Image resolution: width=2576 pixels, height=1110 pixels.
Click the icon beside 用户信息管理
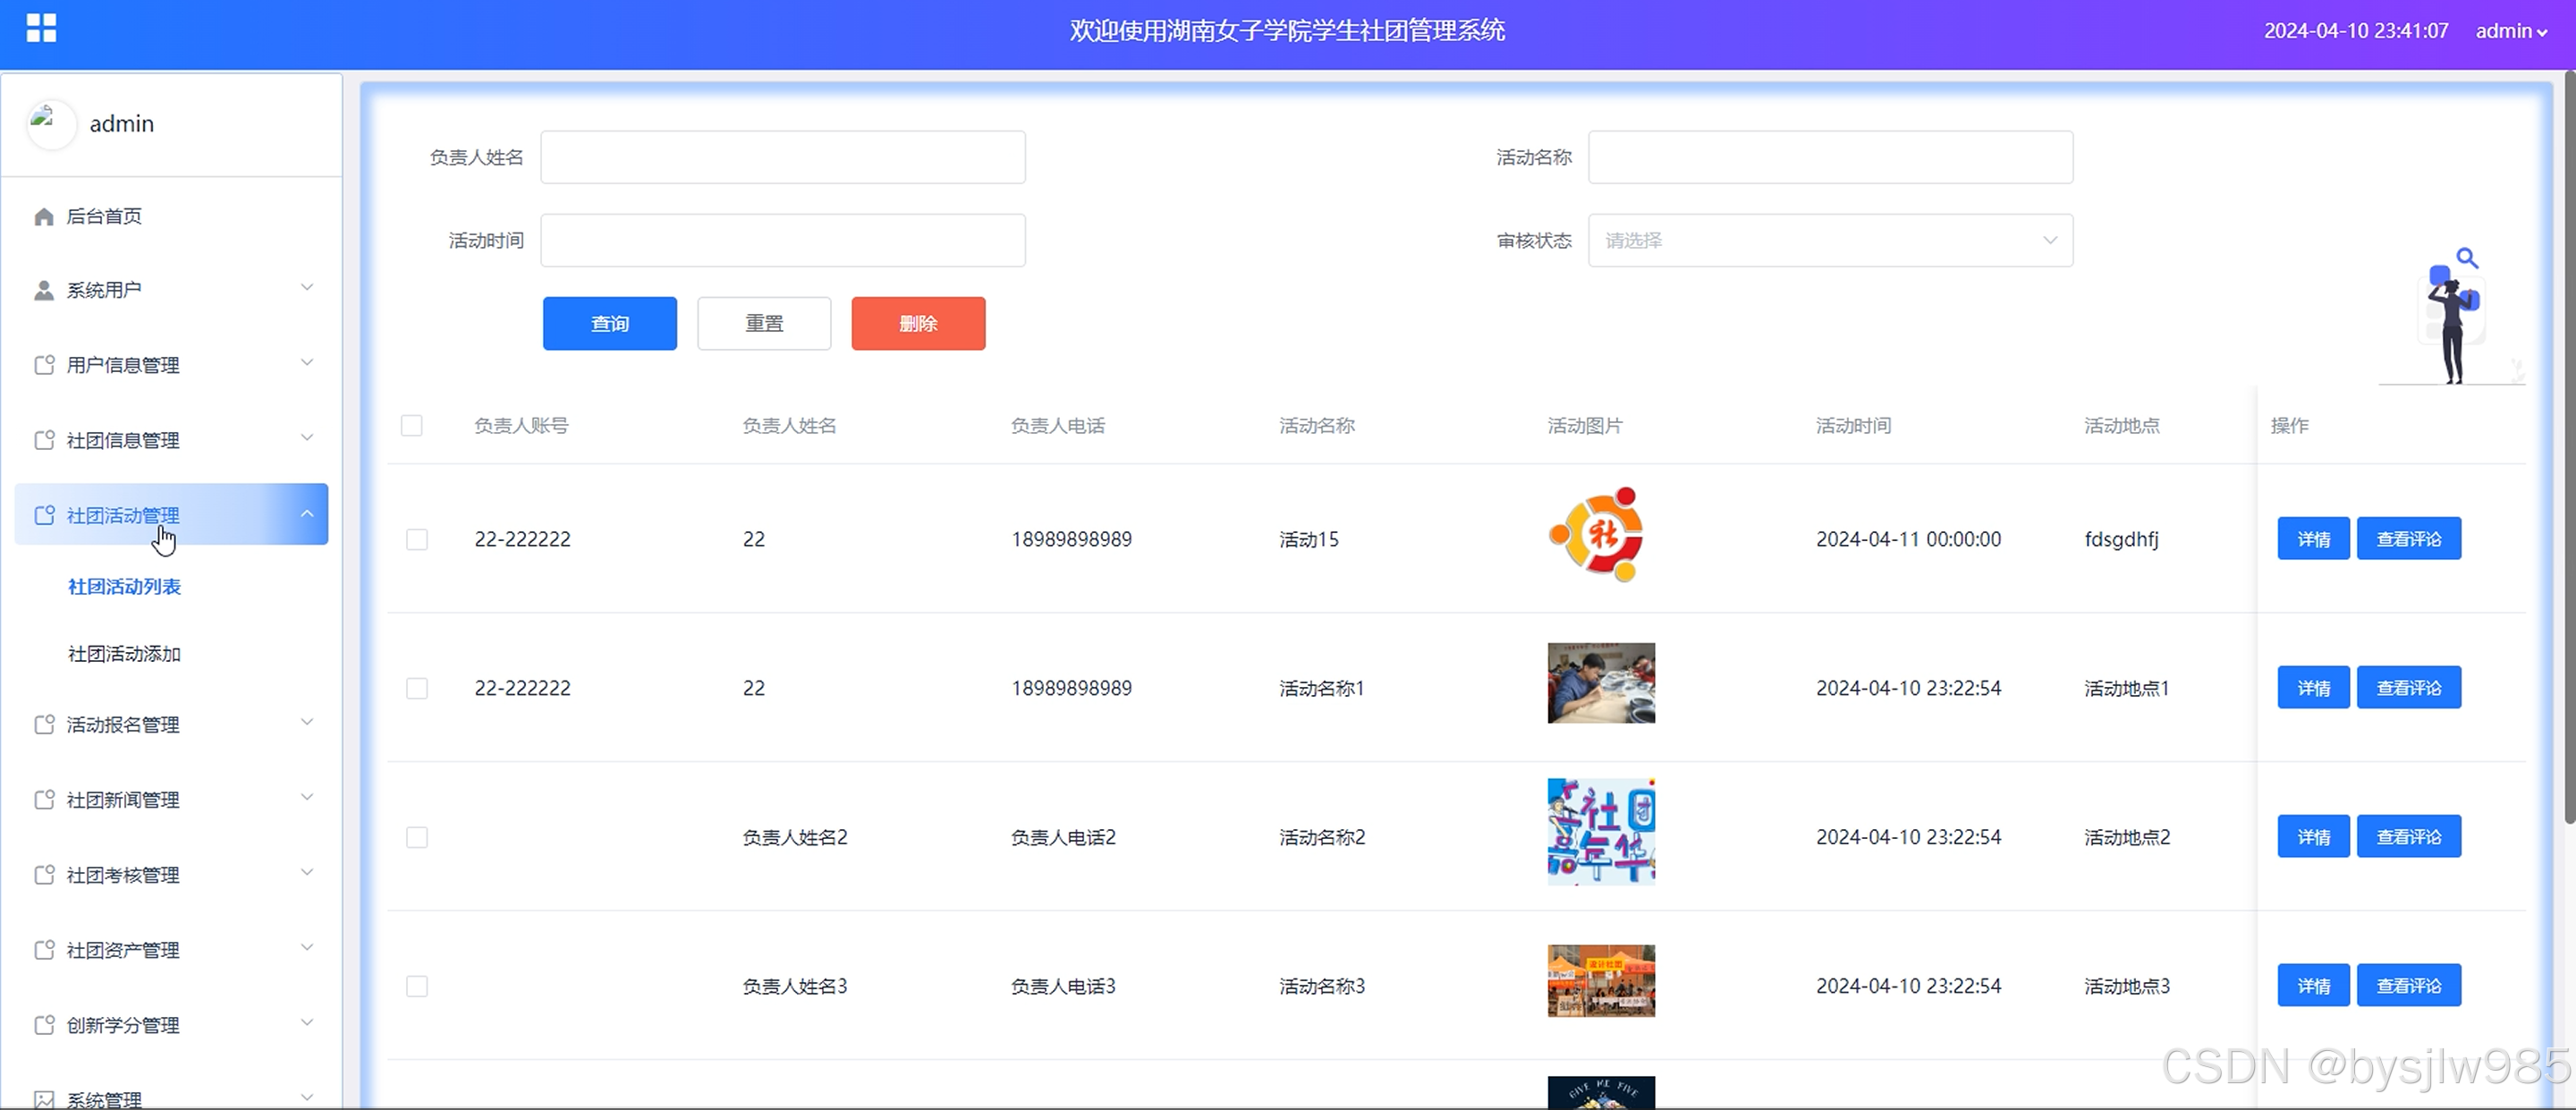click(x=44, y=365)
